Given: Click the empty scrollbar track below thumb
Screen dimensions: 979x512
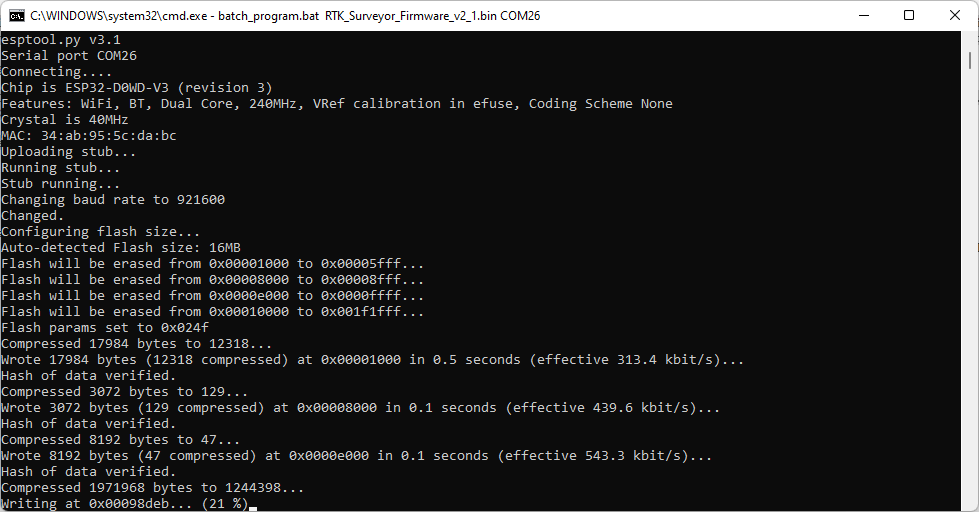Looking at the screenshot, I should pos(970,300).
